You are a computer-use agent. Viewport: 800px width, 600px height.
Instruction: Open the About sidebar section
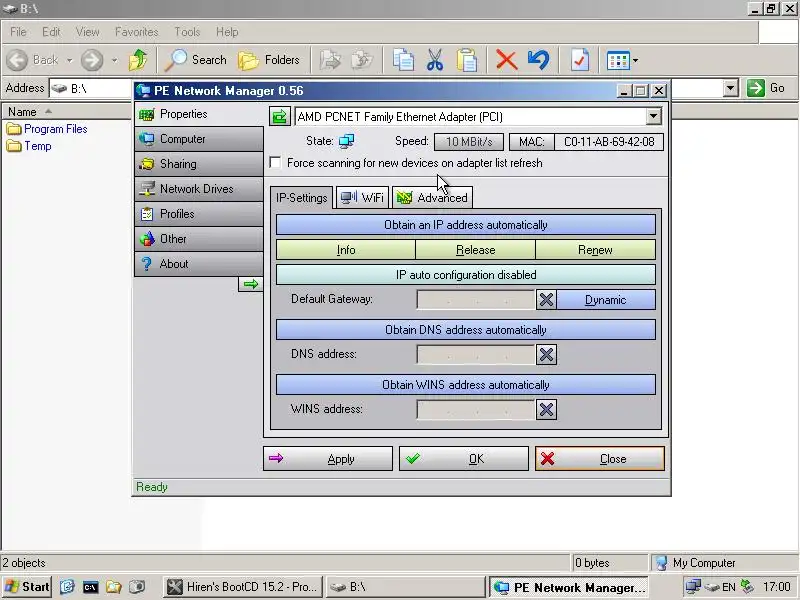(x=199, y=264)
